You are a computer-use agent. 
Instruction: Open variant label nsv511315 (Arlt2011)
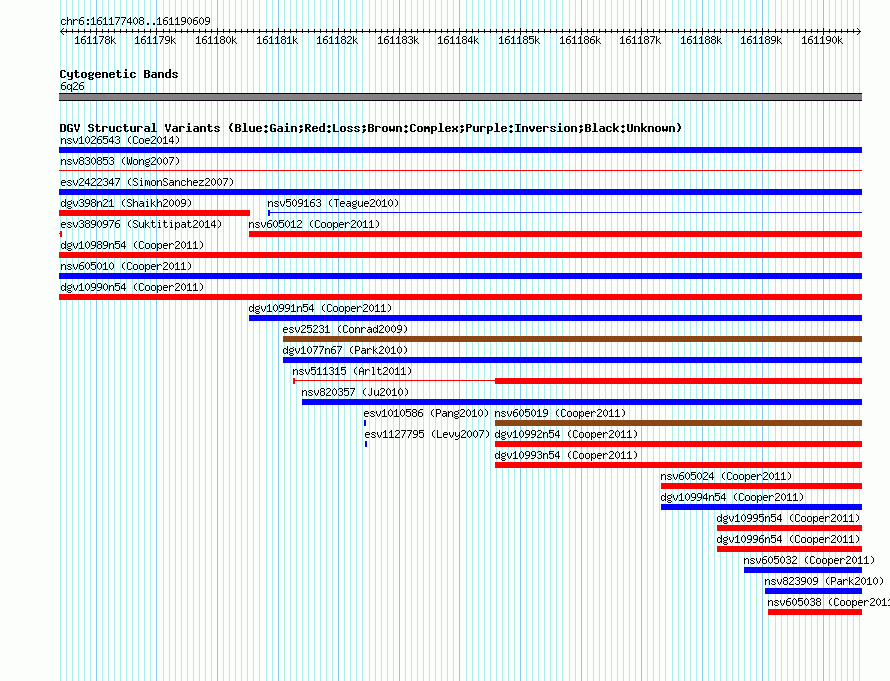pyautogui.click(x=352, y=371)
